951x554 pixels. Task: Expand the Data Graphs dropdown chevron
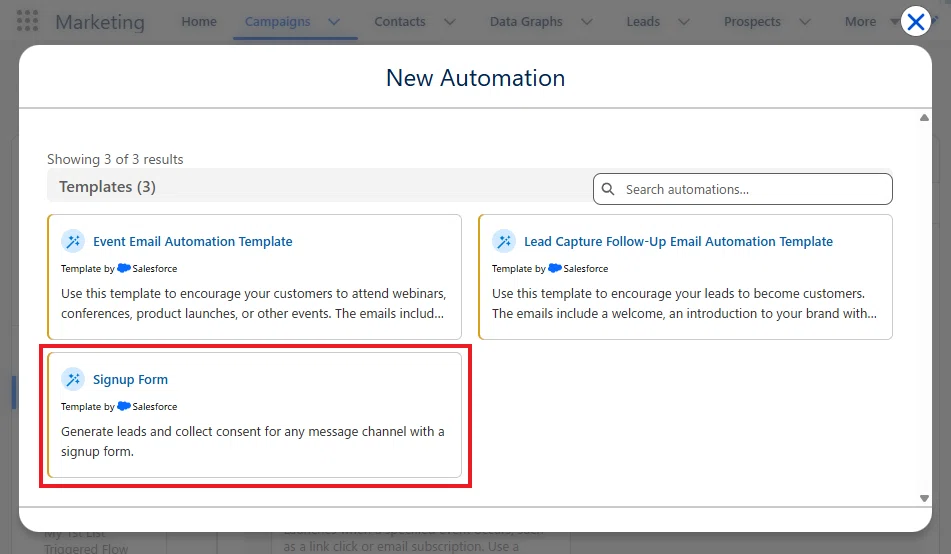coord(586,22)
